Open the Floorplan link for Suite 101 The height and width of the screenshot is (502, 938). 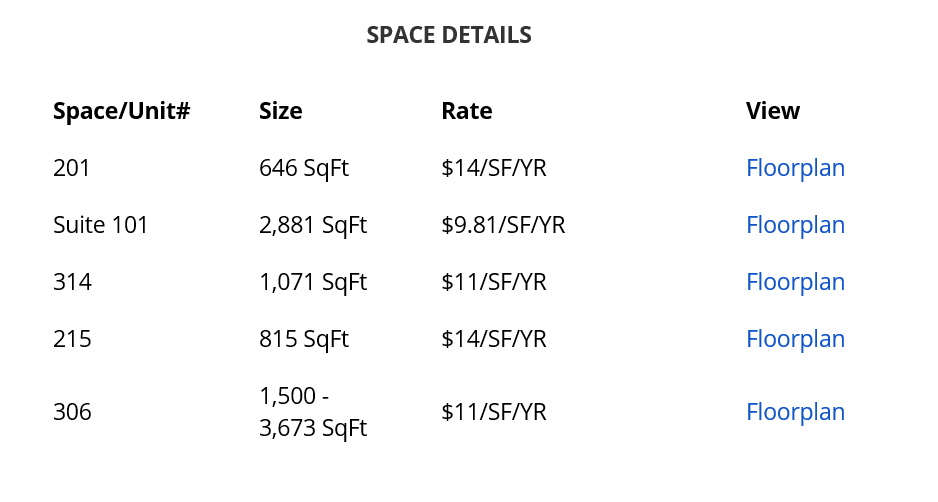(x=795, y=225)
